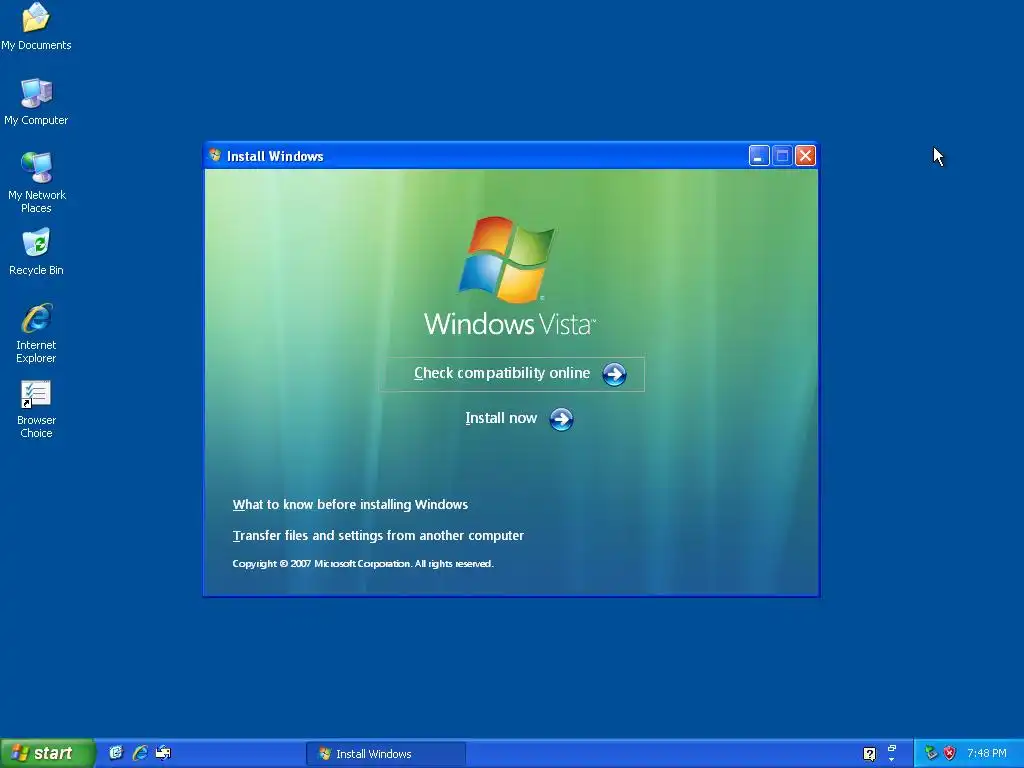Click the Install Windows taskbar button

[x=386, y=754]
